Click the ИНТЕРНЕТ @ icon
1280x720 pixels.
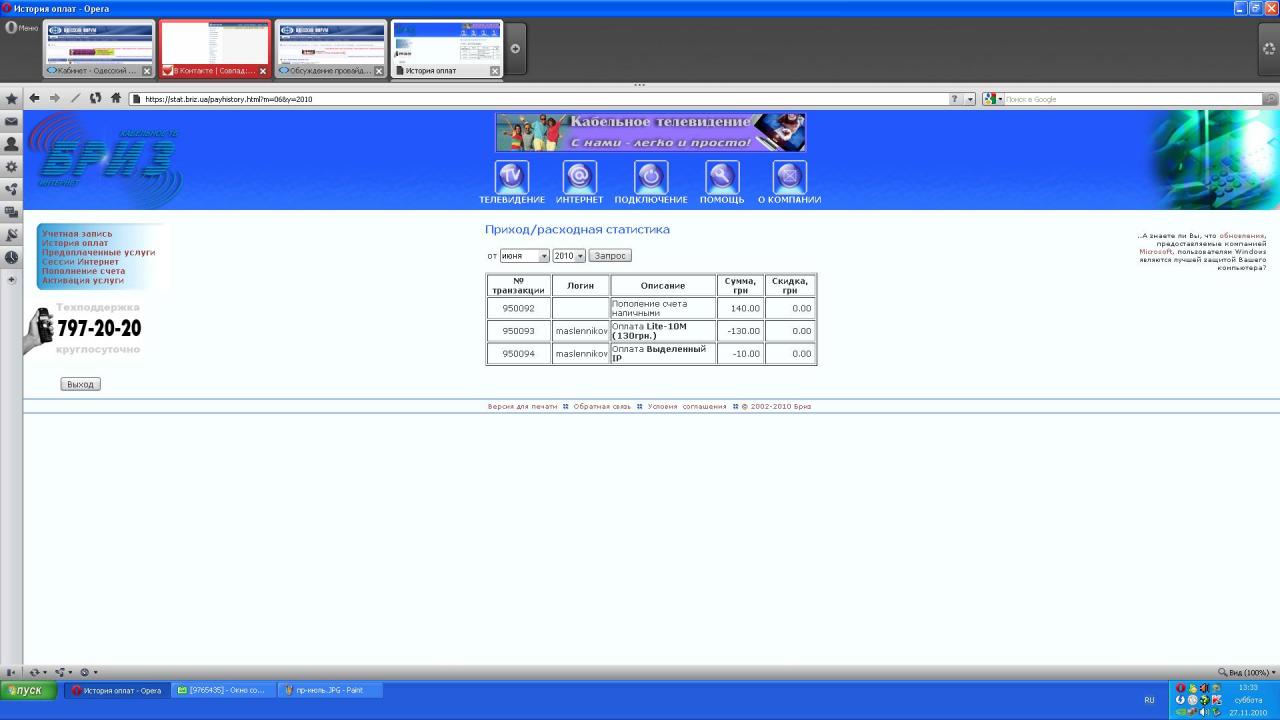click(x=580, y=177)
